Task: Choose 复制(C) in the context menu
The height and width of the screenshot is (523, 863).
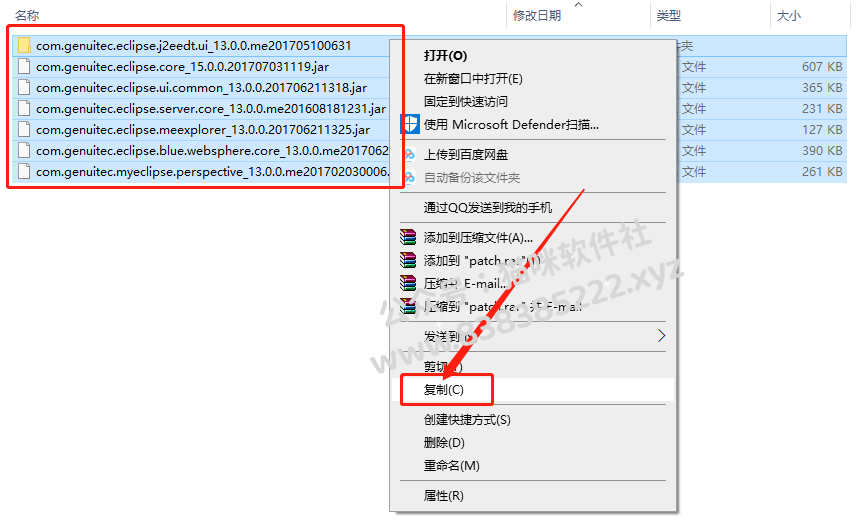Action: (x=444, y=390)
